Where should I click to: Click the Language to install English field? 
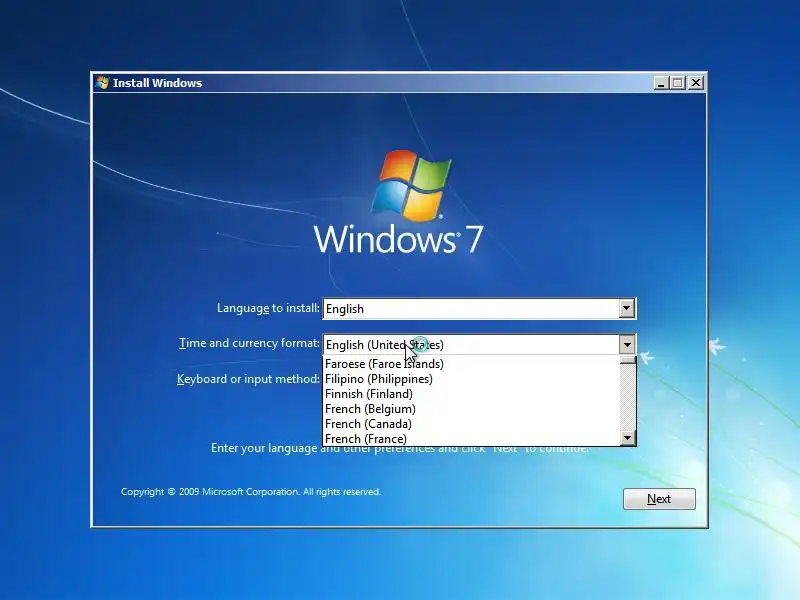[479, 309]
